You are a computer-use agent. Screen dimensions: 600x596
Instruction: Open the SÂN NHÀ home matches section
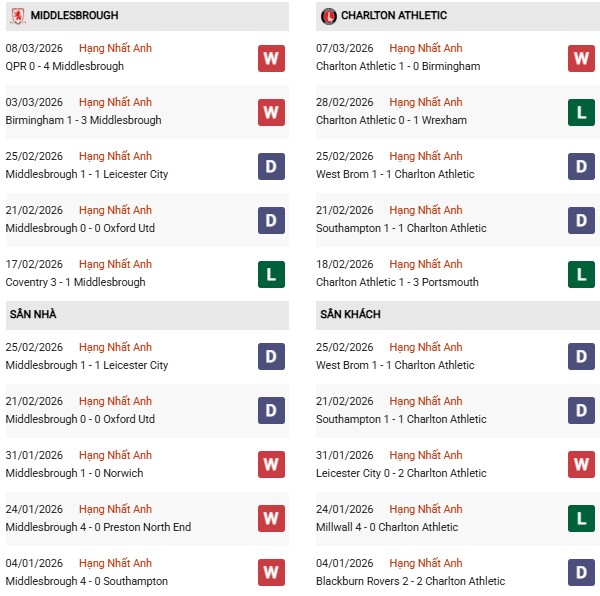(x=33, y=314)
